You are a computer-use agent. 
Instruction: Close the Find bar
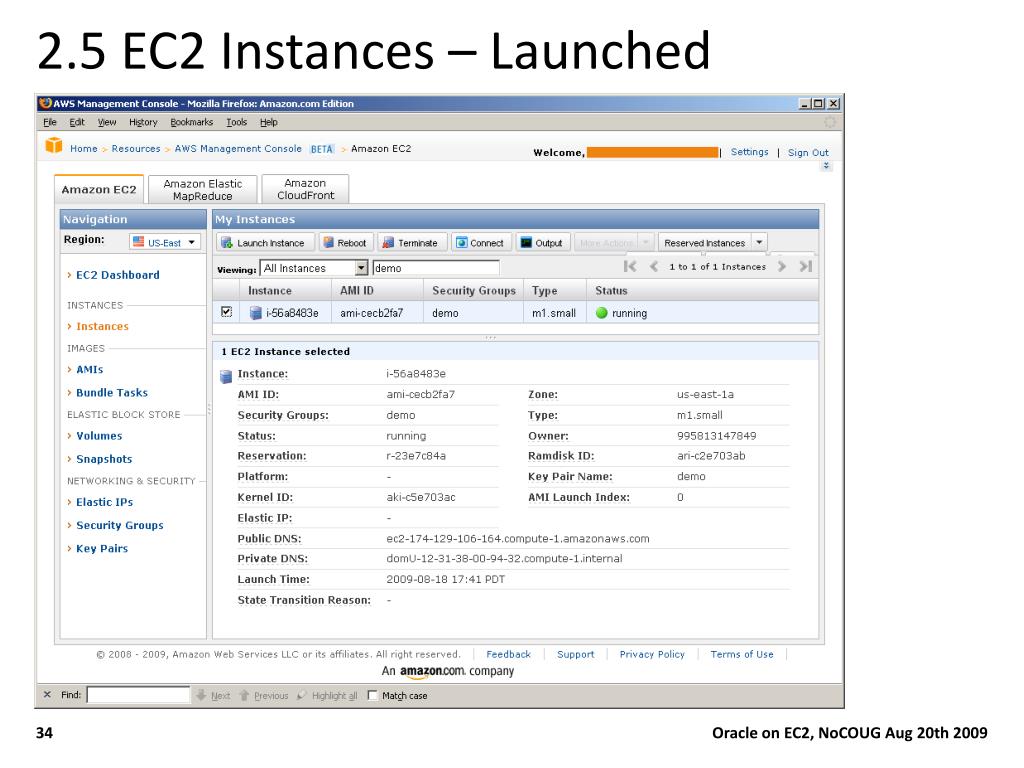point(47,695)
